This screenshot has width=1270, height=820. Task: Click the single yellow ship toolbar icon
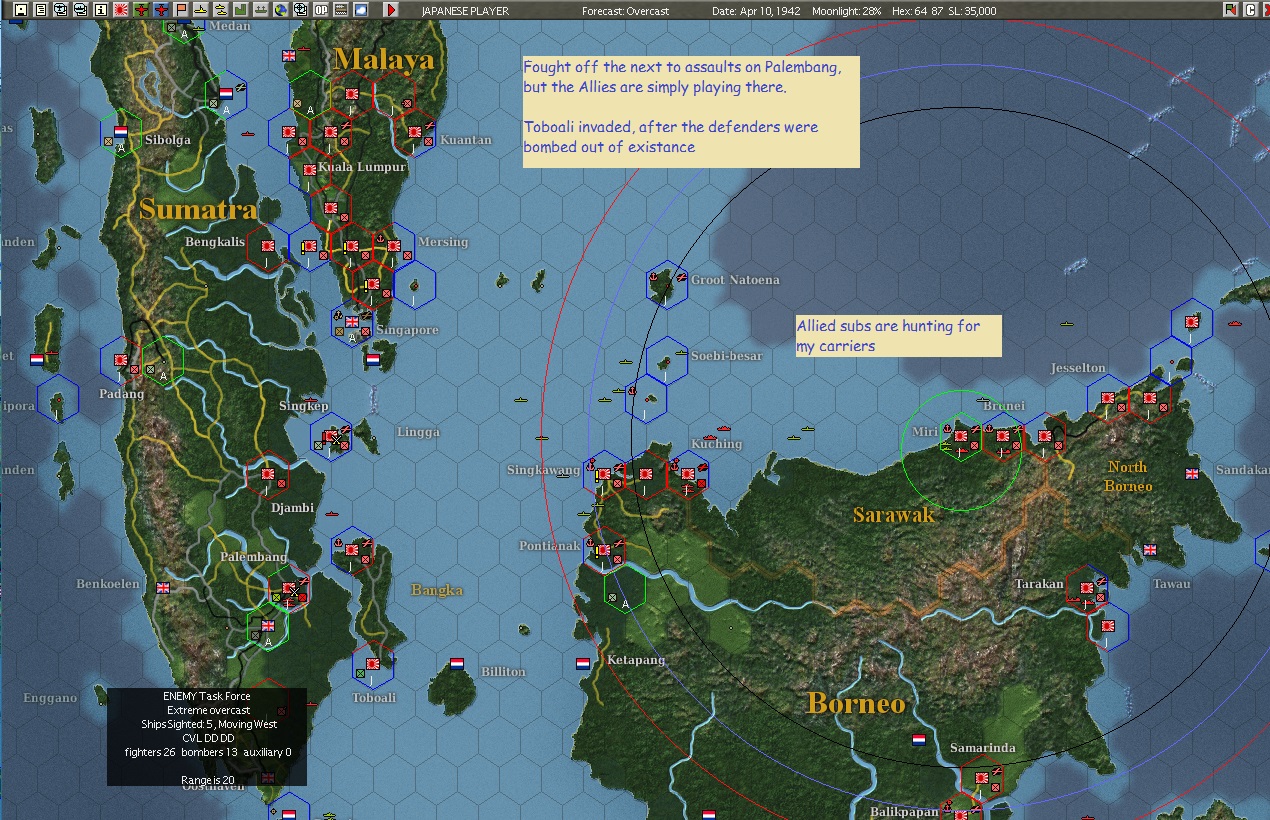click(x=201, y=10)
